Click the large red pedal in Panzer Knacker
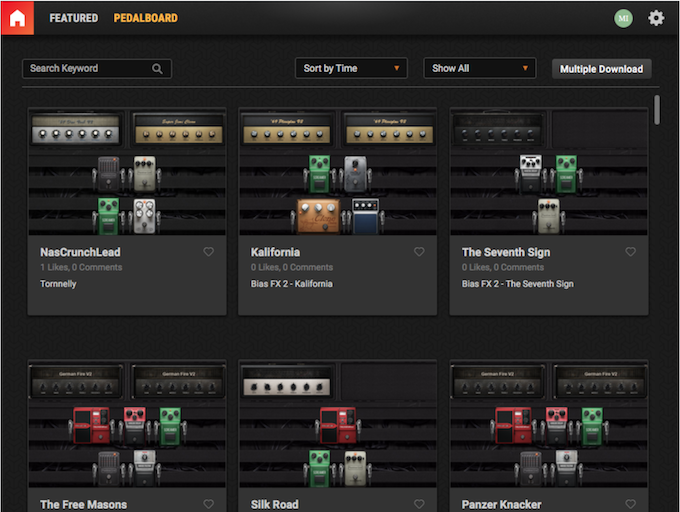 click(513, 425)
